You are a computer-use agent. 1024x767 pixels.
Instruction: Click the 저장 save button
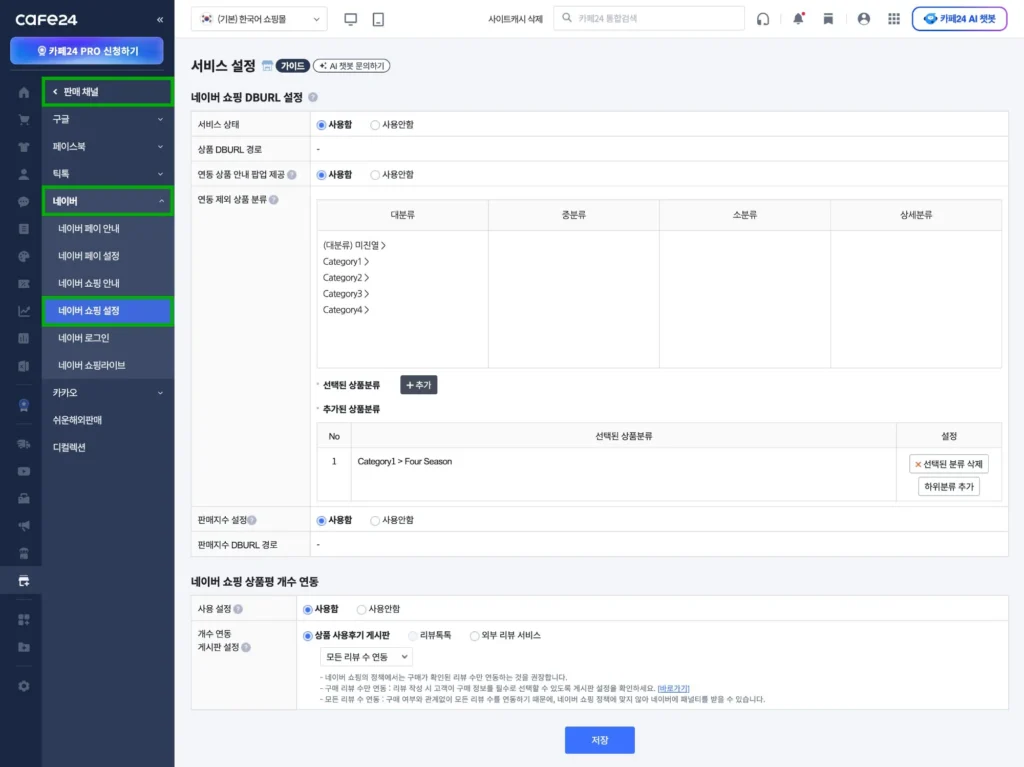(599, 740)
